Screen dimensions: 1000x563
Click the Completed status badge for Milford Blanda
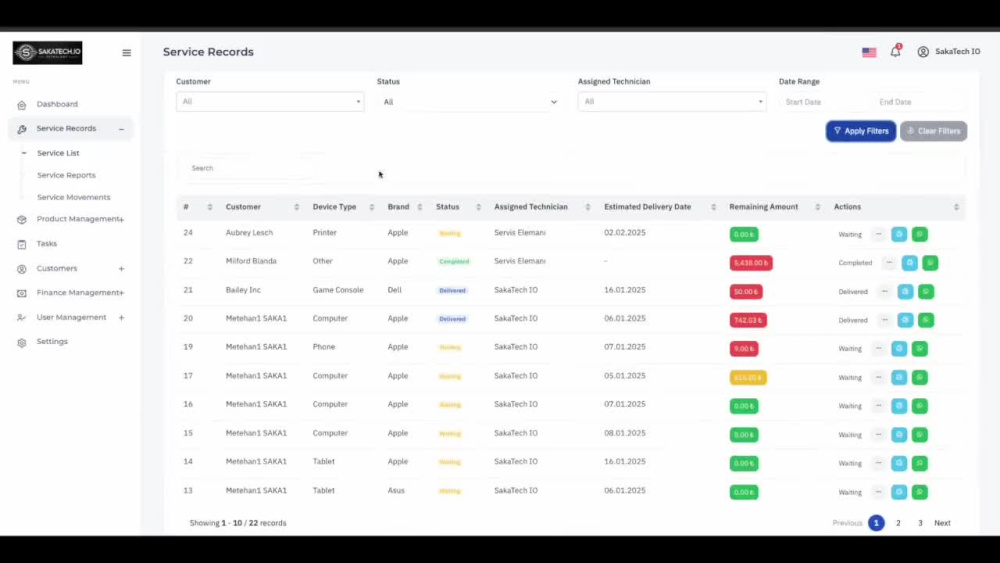pos(454,262)
